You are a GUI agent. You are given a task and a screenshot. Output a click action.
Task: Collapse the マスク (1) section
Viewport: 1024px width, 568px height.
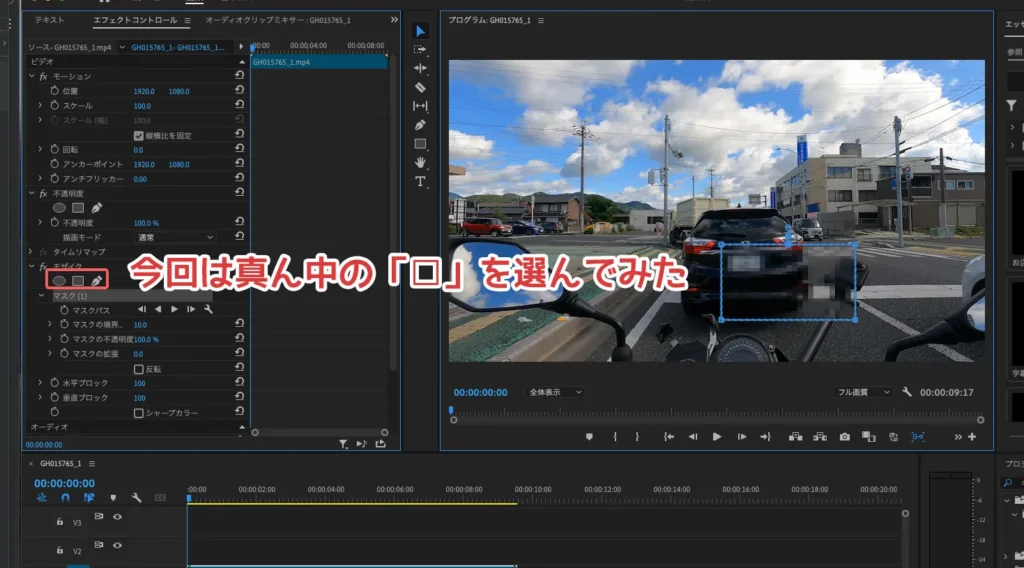tap(42, 296)
